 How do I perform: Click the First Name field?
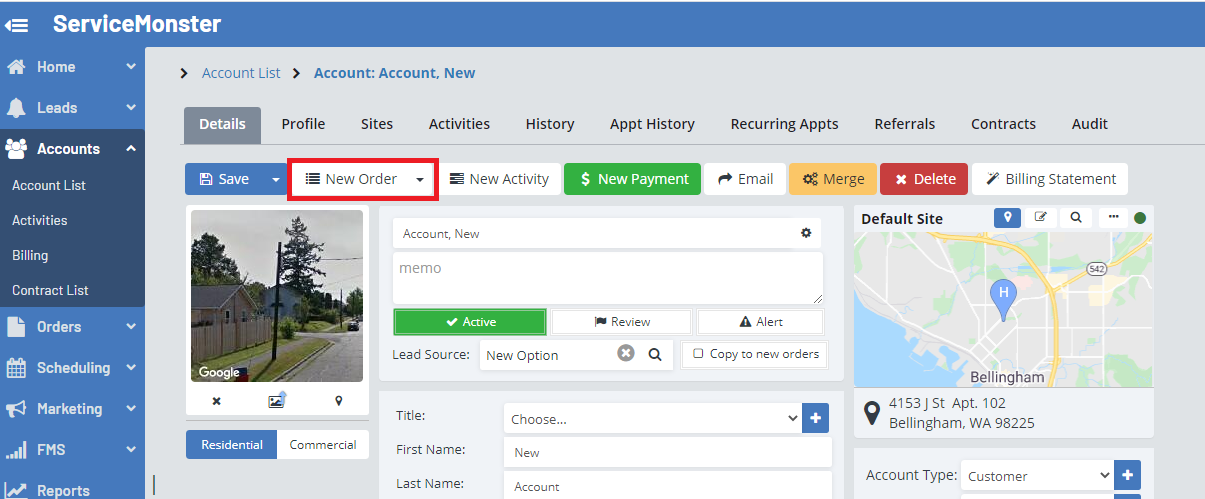tap(667, 452)
